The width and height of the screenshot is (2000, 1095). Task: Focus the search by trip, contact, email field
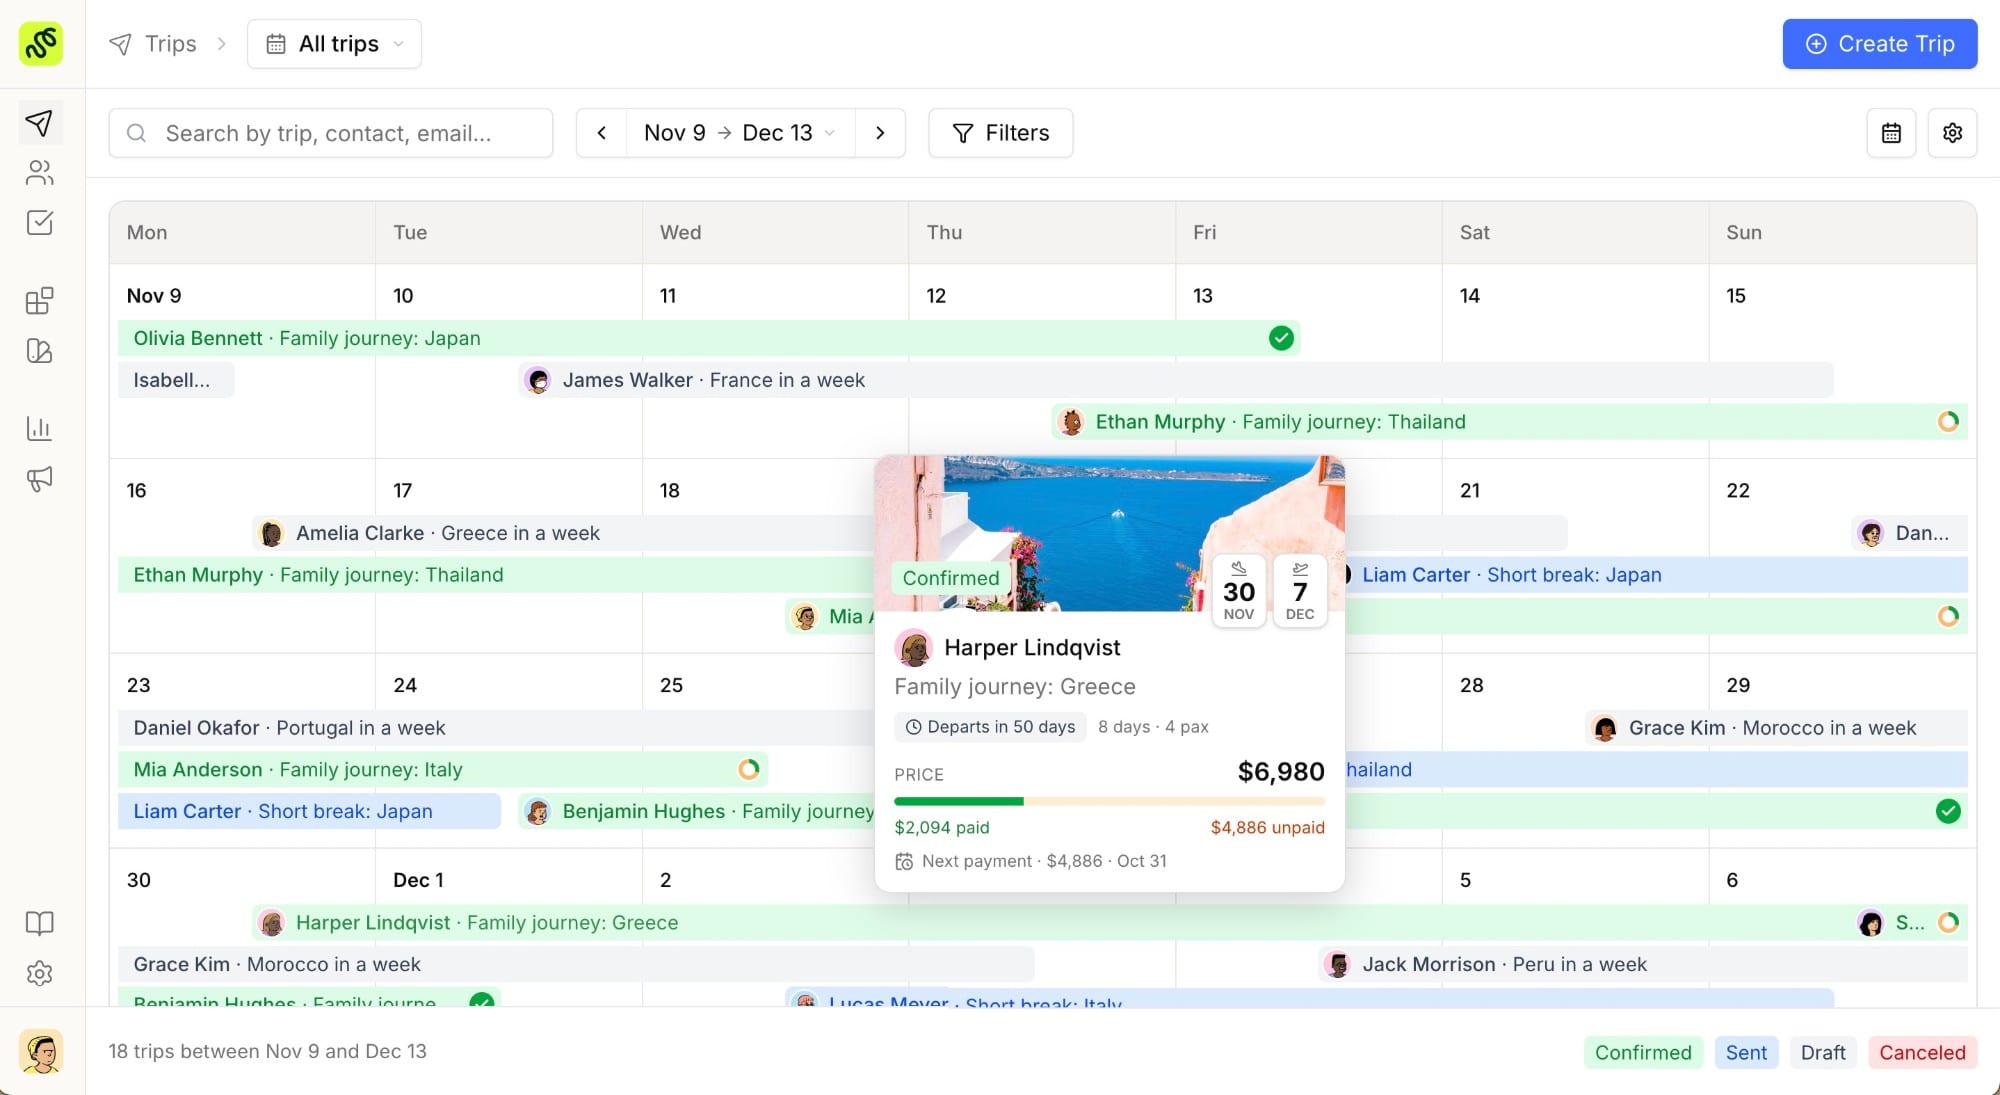point(331,133)
